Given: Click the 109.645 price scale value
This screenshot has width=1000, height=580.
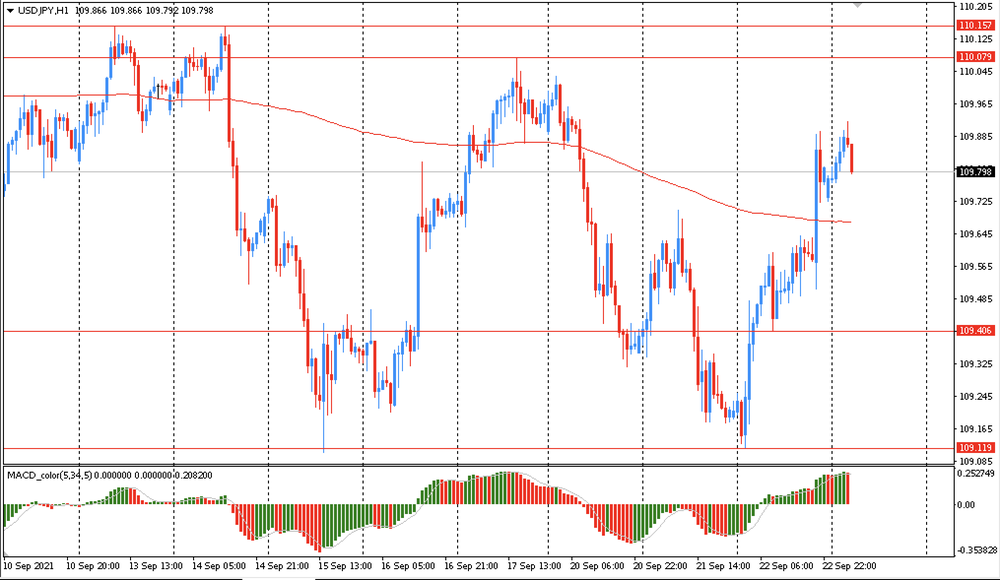Looking at the screenshot, I should point(976,234).
